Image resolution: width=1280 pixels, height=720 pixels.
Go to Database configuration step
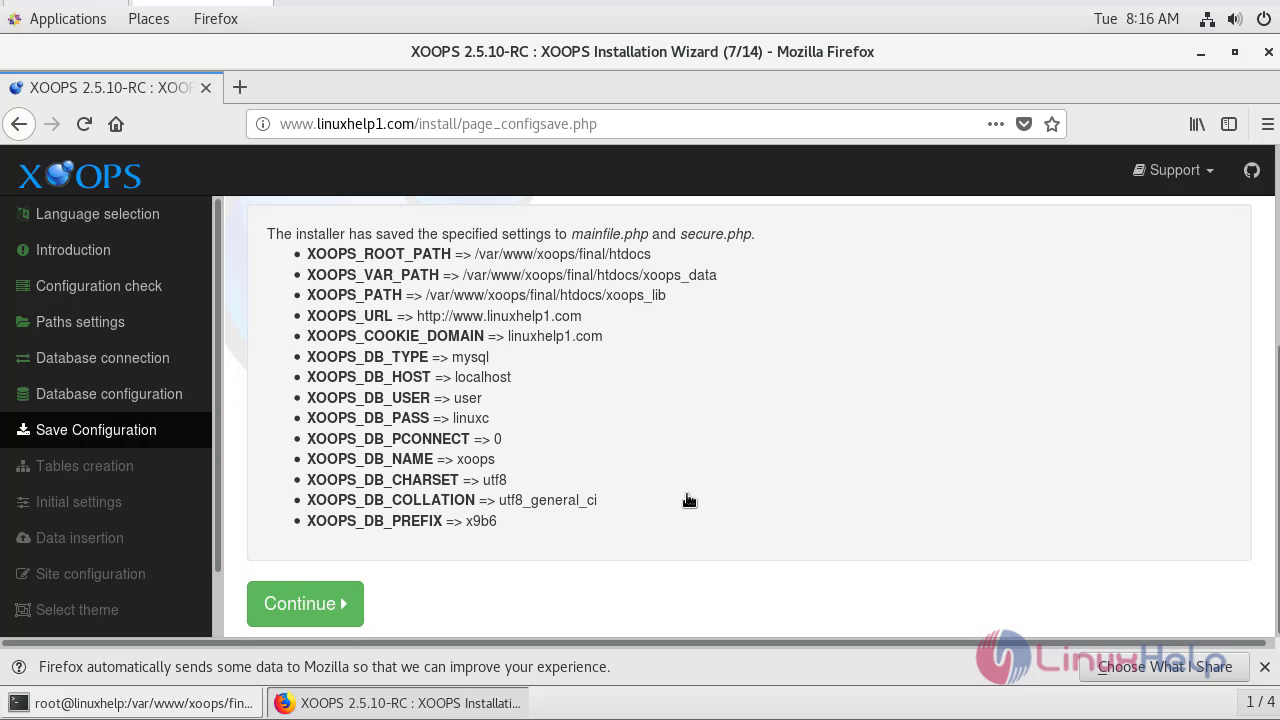pos(109,394)
